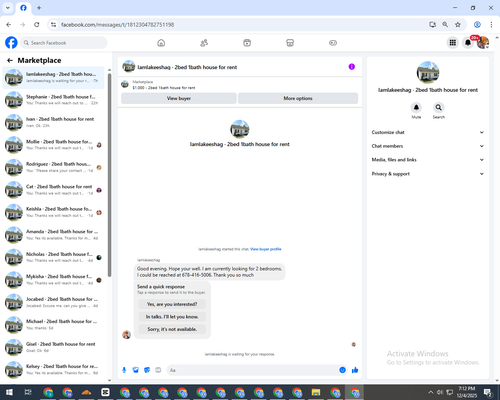Open the tab search dropdown in Chrome
The image size is (500, 400).
tap(7, 8)
